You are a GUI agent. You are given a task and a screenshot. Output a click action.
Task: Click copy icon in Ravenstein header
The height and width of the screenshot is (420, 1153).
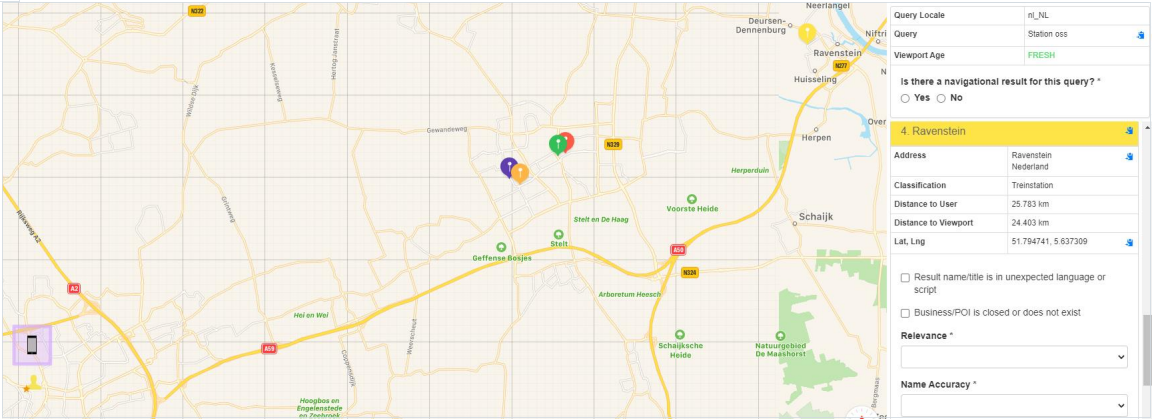click(x=1129, y=131)
